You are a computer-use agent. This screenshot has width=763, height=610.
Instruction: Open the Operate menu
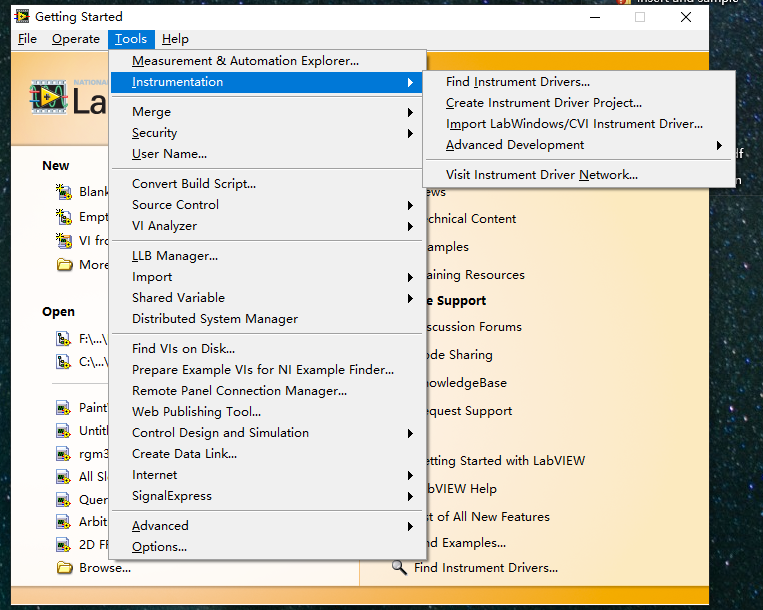pyautogui.click(x=75, y=39)
